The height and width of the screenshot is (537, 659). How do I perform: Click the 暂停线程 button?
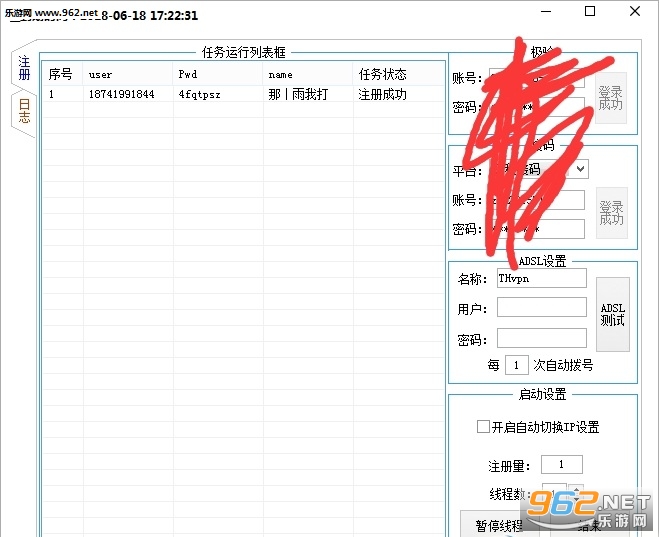pos(499,524)
